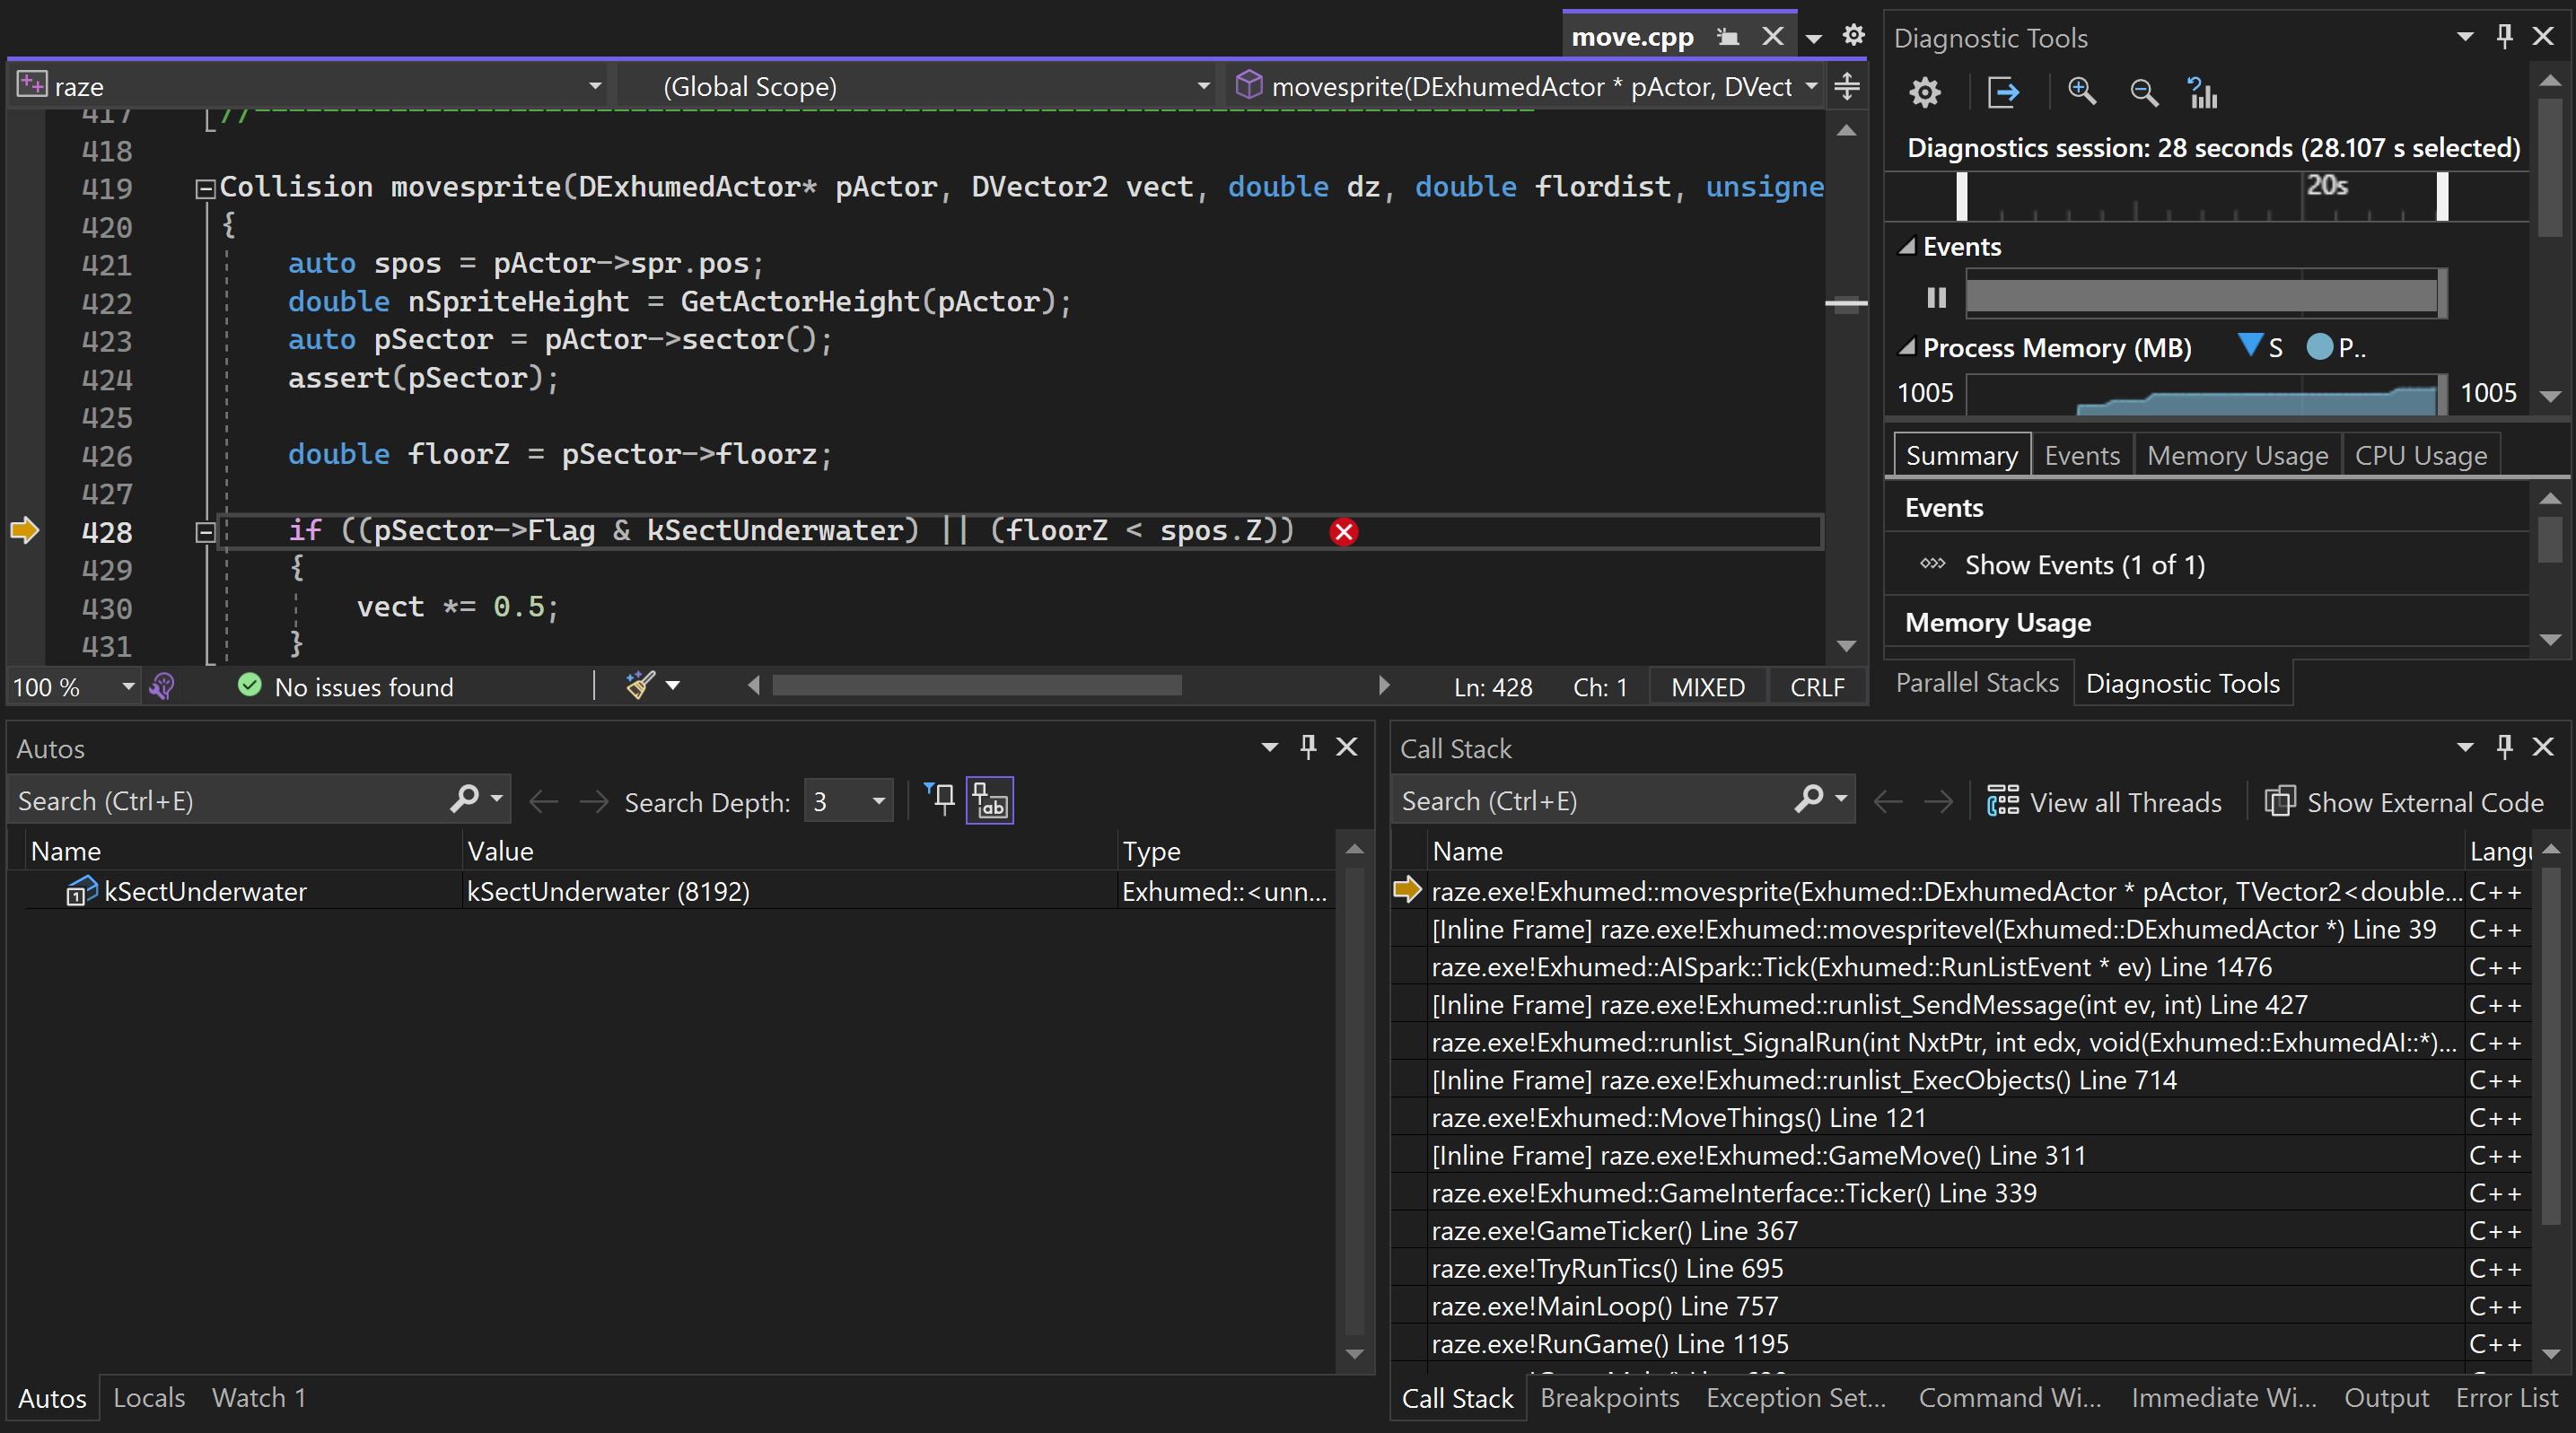Collapse the Process Memory graph section

tap(1908, 347)
